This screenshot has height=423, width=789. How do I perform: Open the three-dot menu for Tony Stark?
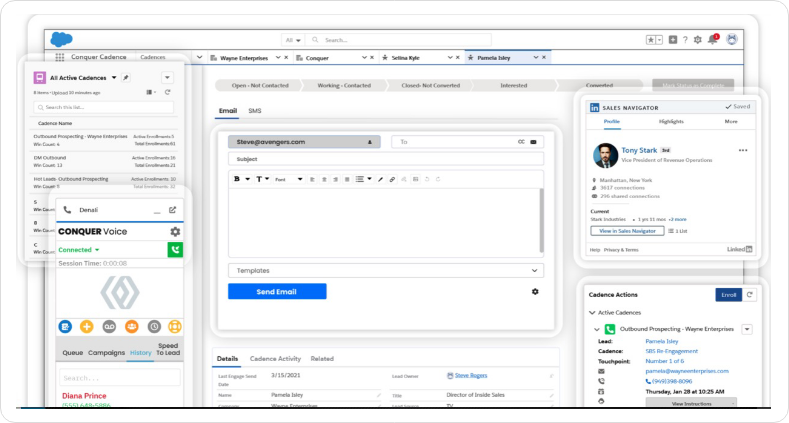click(743, 150)
